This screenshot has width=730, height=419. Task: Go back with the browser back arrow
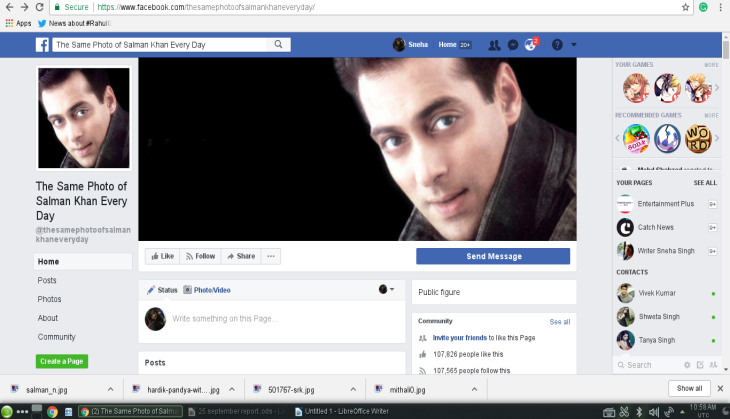click(9, 7)
